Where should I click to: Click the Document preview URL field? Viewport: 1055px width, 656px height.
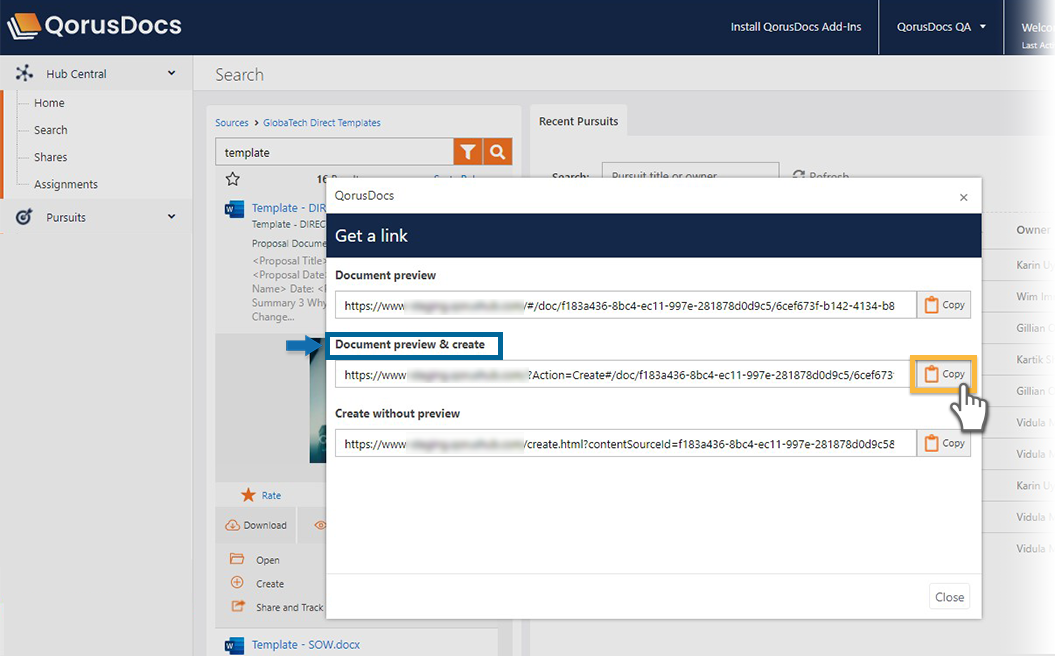coord(626,305)
